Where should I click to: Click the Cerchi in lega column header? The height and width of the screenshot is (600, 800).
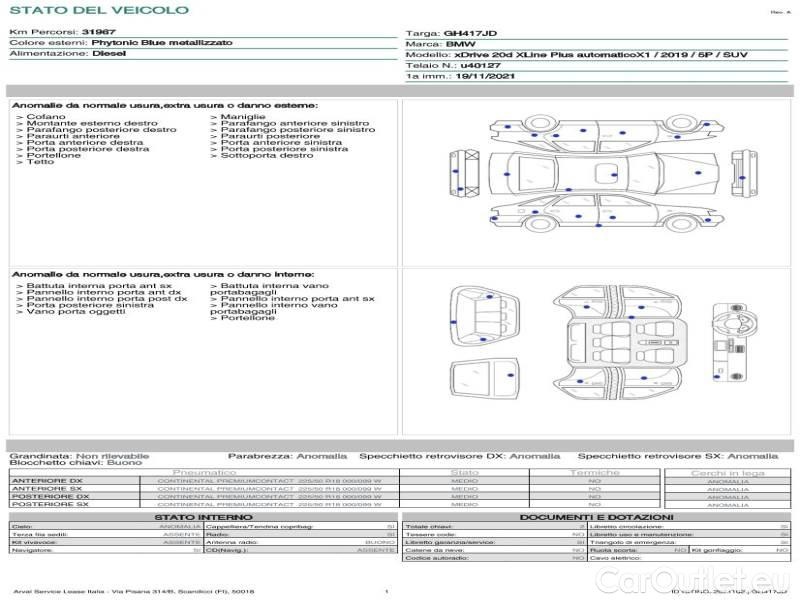click(727, 472)
